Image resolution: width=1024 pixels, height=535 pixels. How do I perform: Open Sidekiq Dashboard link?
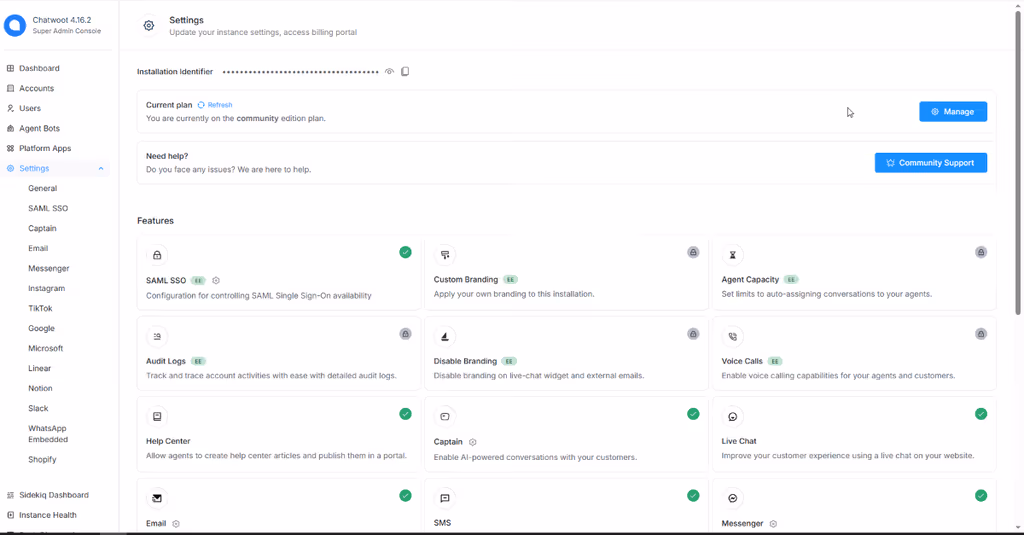(x=54, y=495)
